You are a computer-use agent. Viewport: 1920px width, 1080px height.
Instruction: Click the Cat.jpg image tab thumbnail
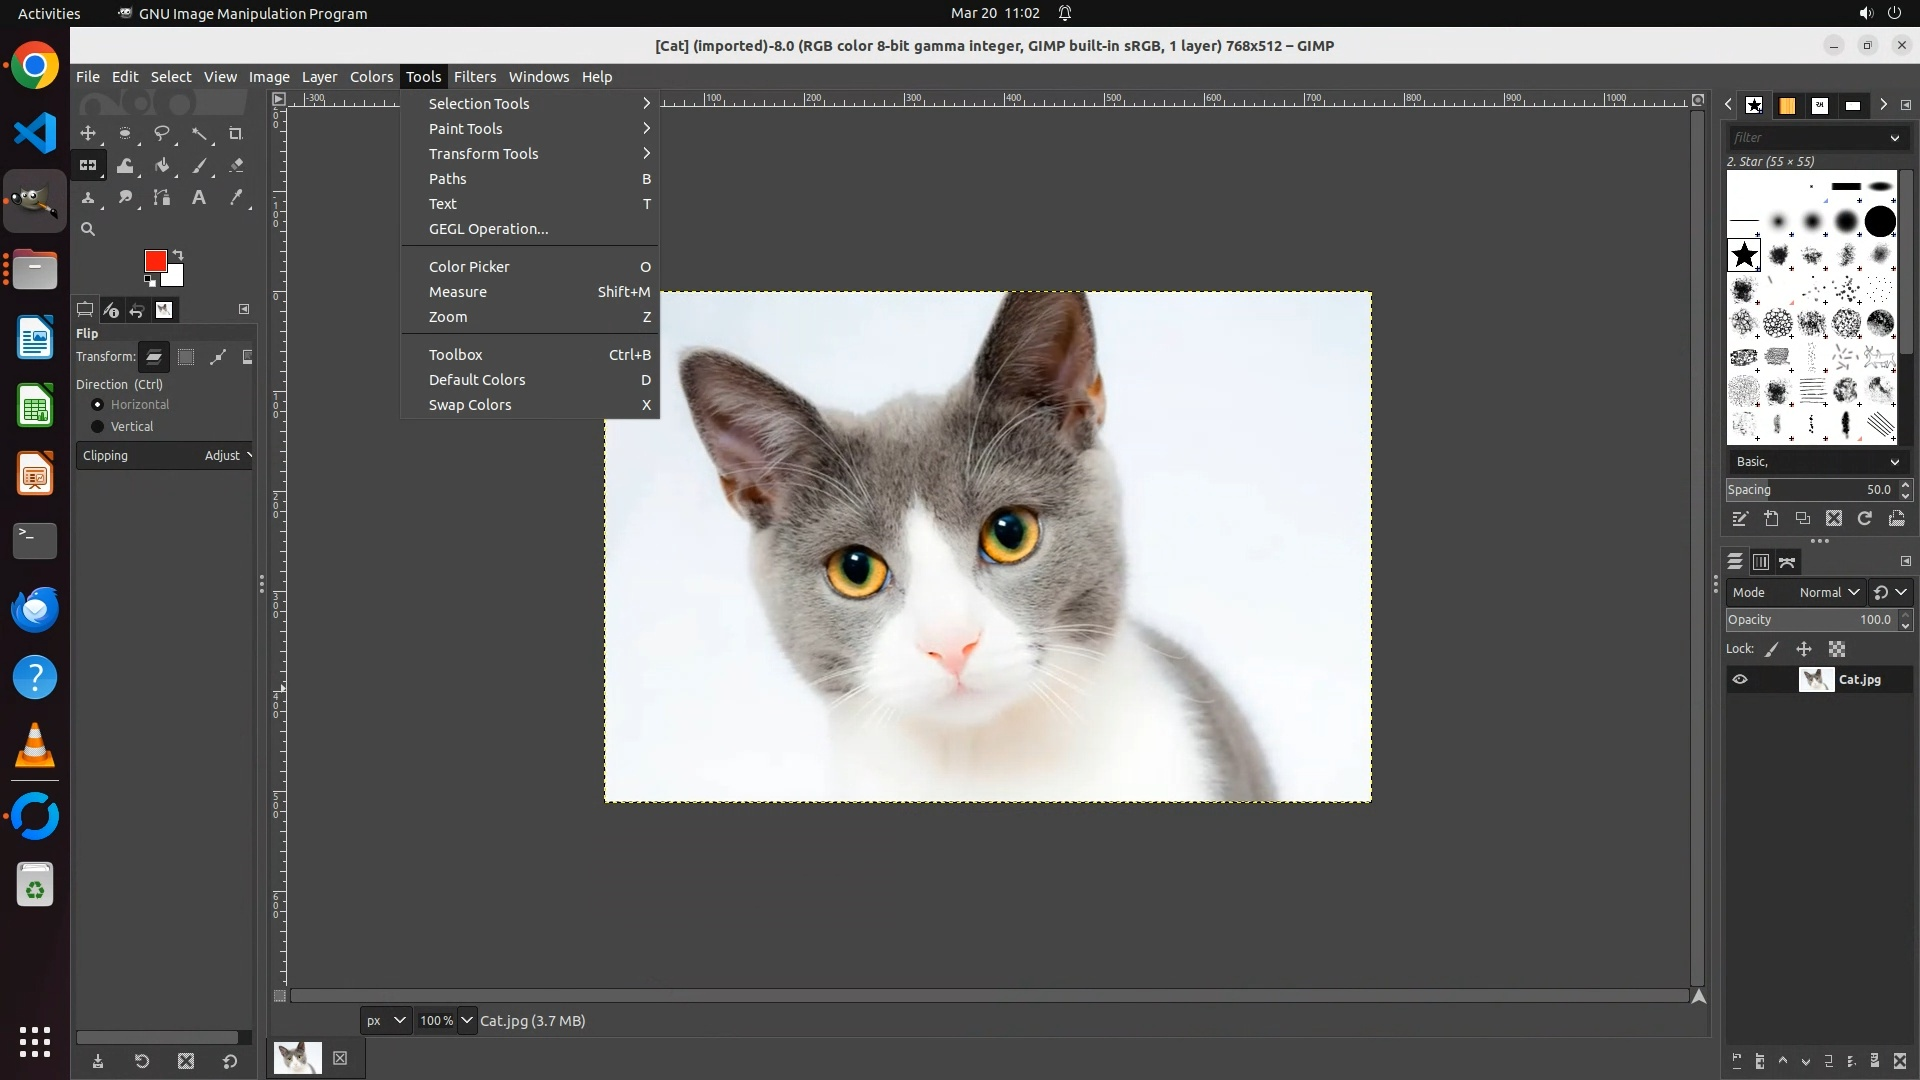click(298, 1058)
